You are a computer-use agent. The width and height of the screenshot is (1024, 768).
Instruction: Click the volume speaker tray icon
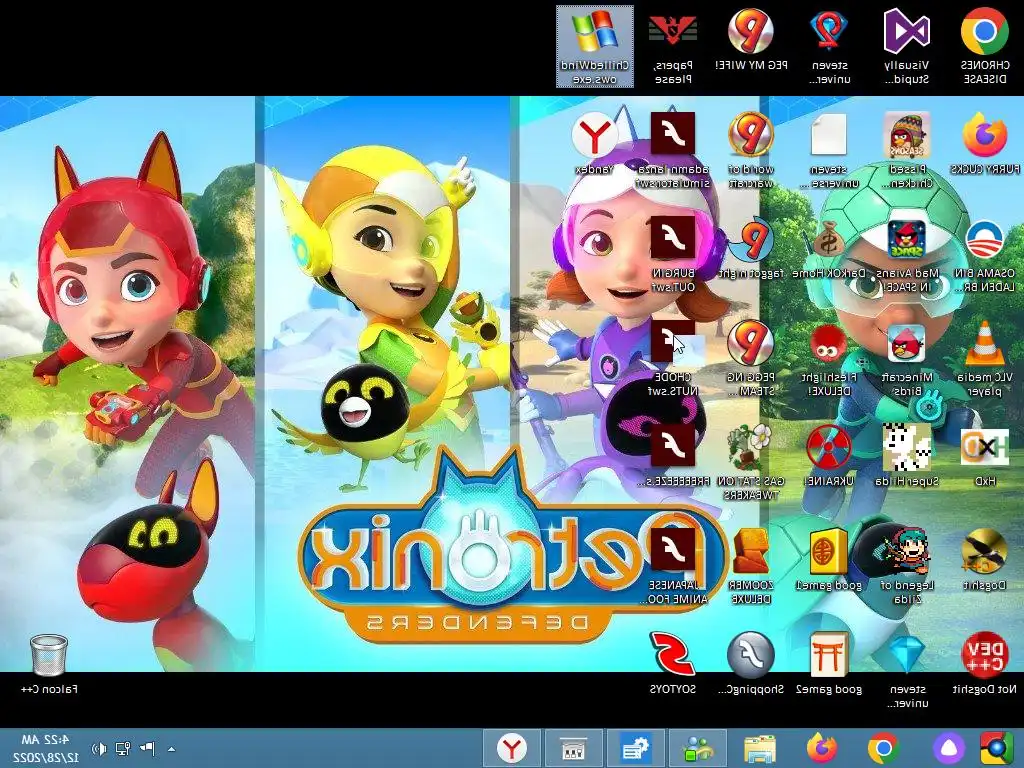(x=99, y=748)
